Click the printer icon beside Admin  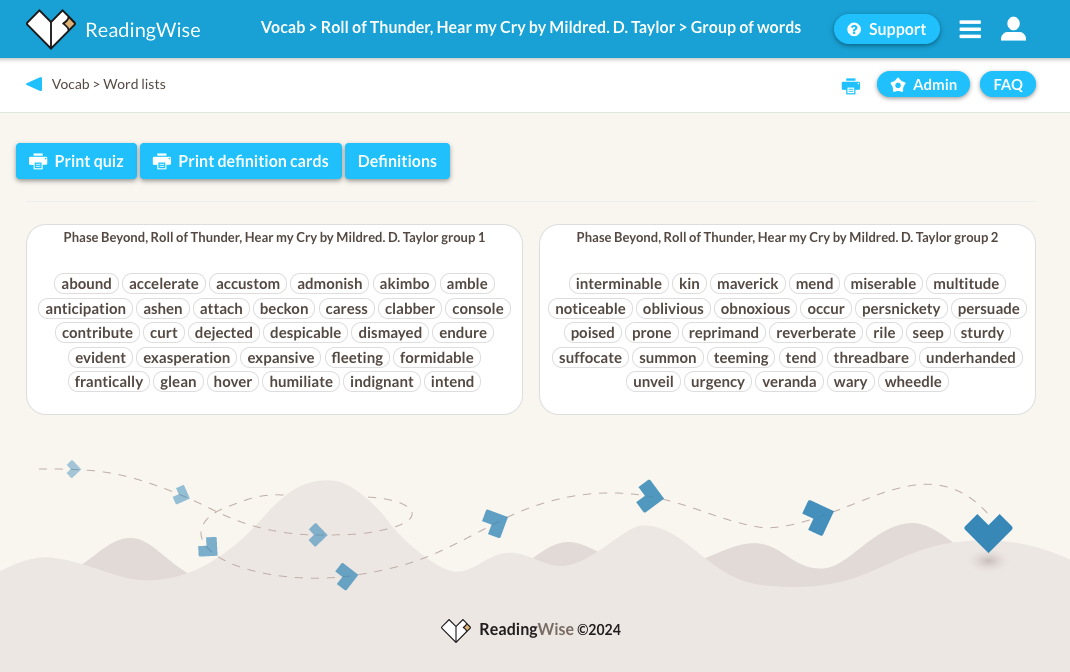[851, 86]
